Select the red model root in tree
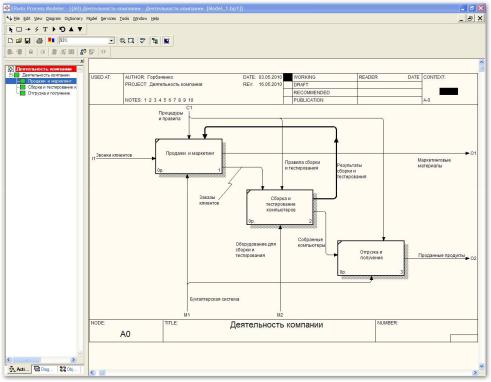Image resolution: width=491 pixels, height=382 pixels. [46, 69]
